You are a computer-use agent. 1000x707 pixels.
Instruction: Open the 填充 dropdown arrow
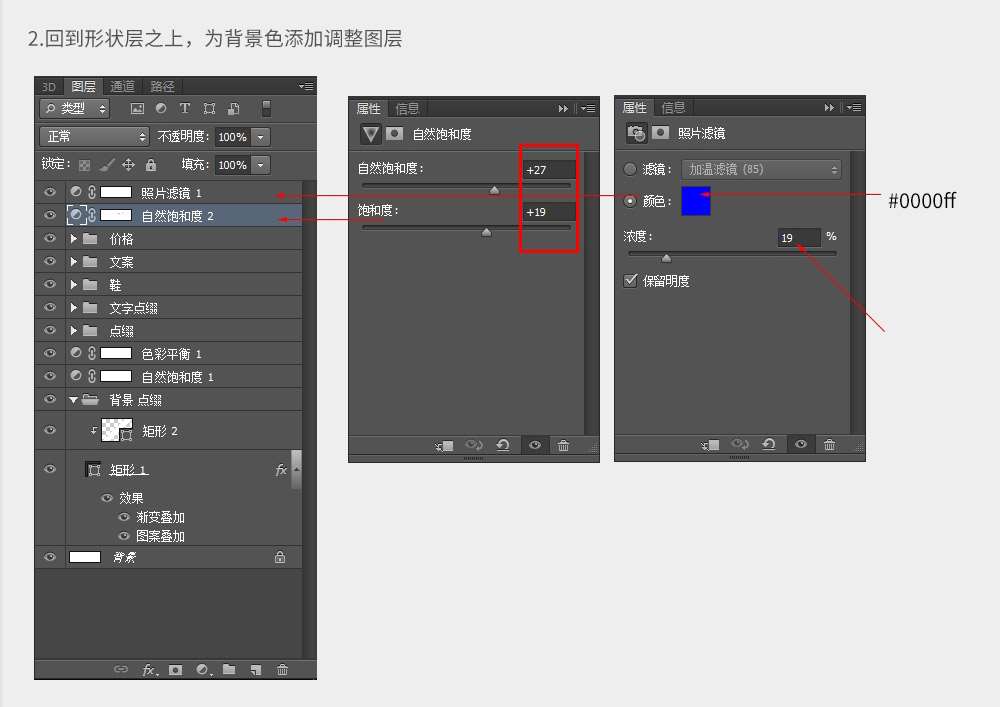click(261, 165)
